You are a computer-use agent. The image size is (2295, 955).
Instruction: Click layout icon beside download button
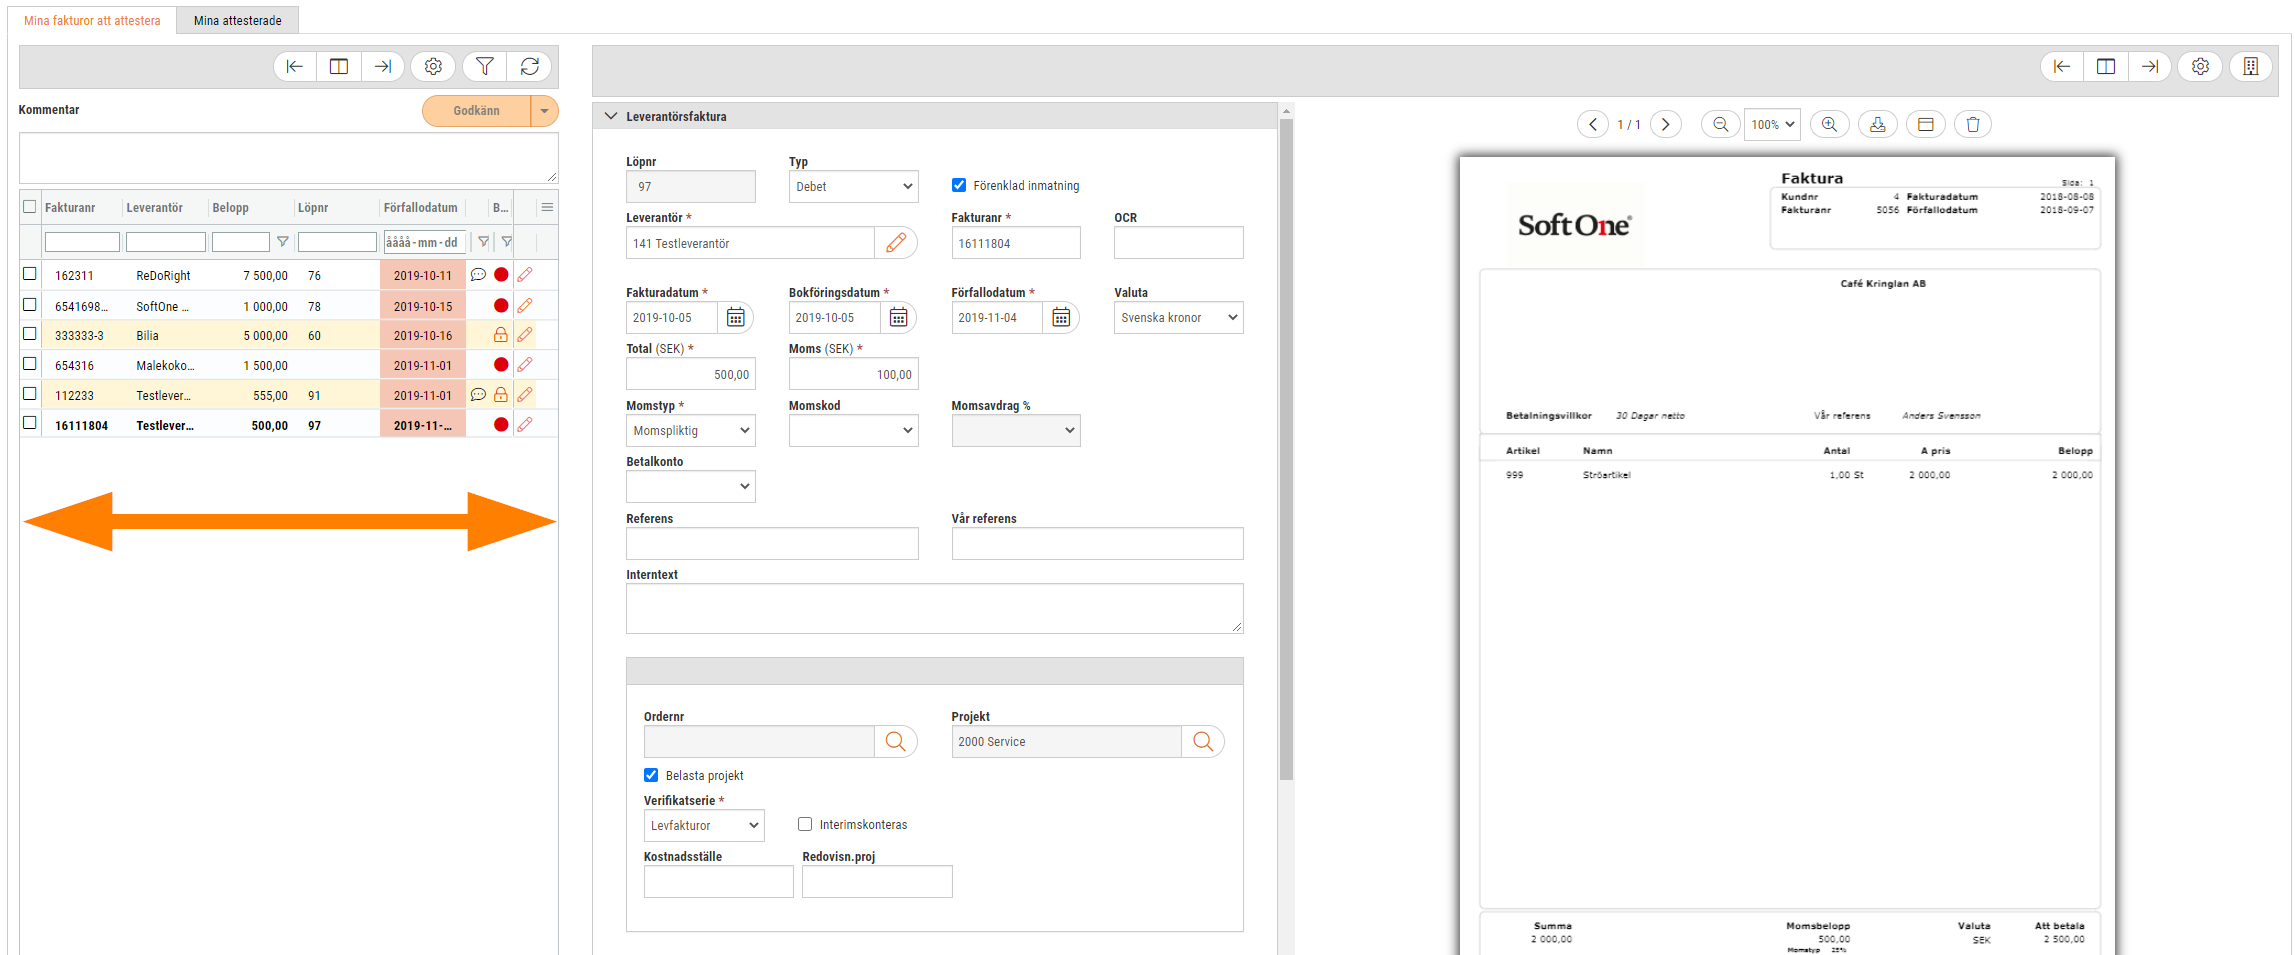1926,124
